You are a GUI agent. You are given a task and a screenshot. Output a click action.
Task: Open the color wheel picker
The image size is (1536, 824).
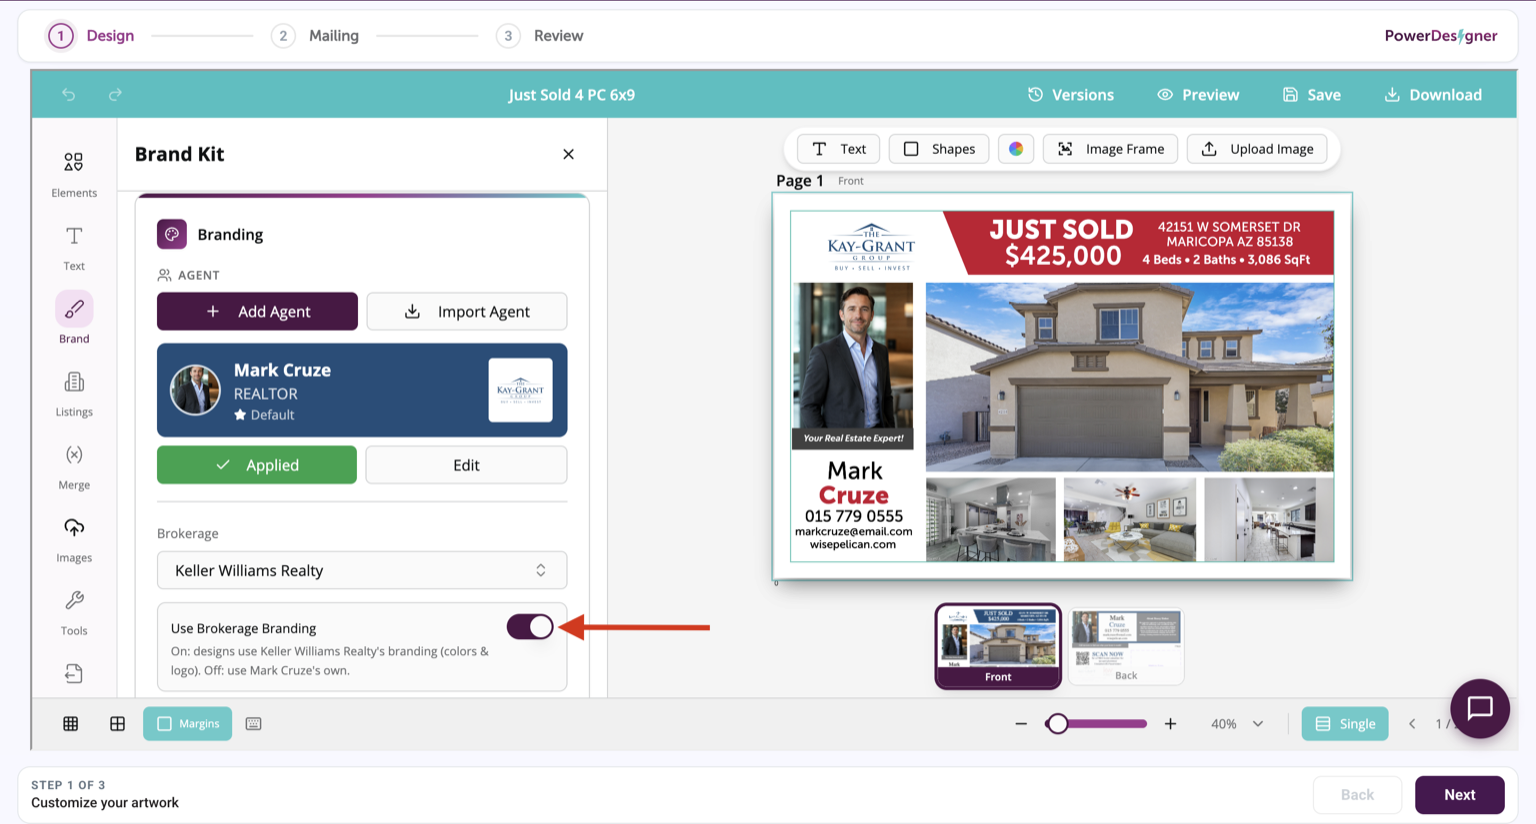coord(1016,149)
